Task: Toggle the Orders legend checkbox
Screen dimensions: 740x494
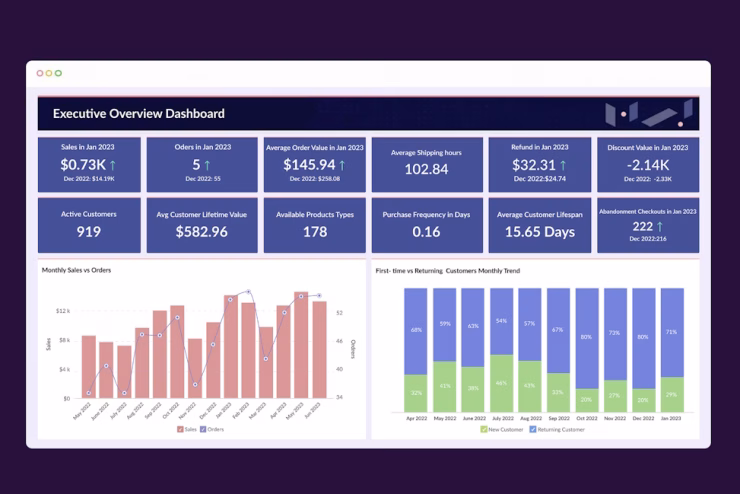Action: pos(203,429)
